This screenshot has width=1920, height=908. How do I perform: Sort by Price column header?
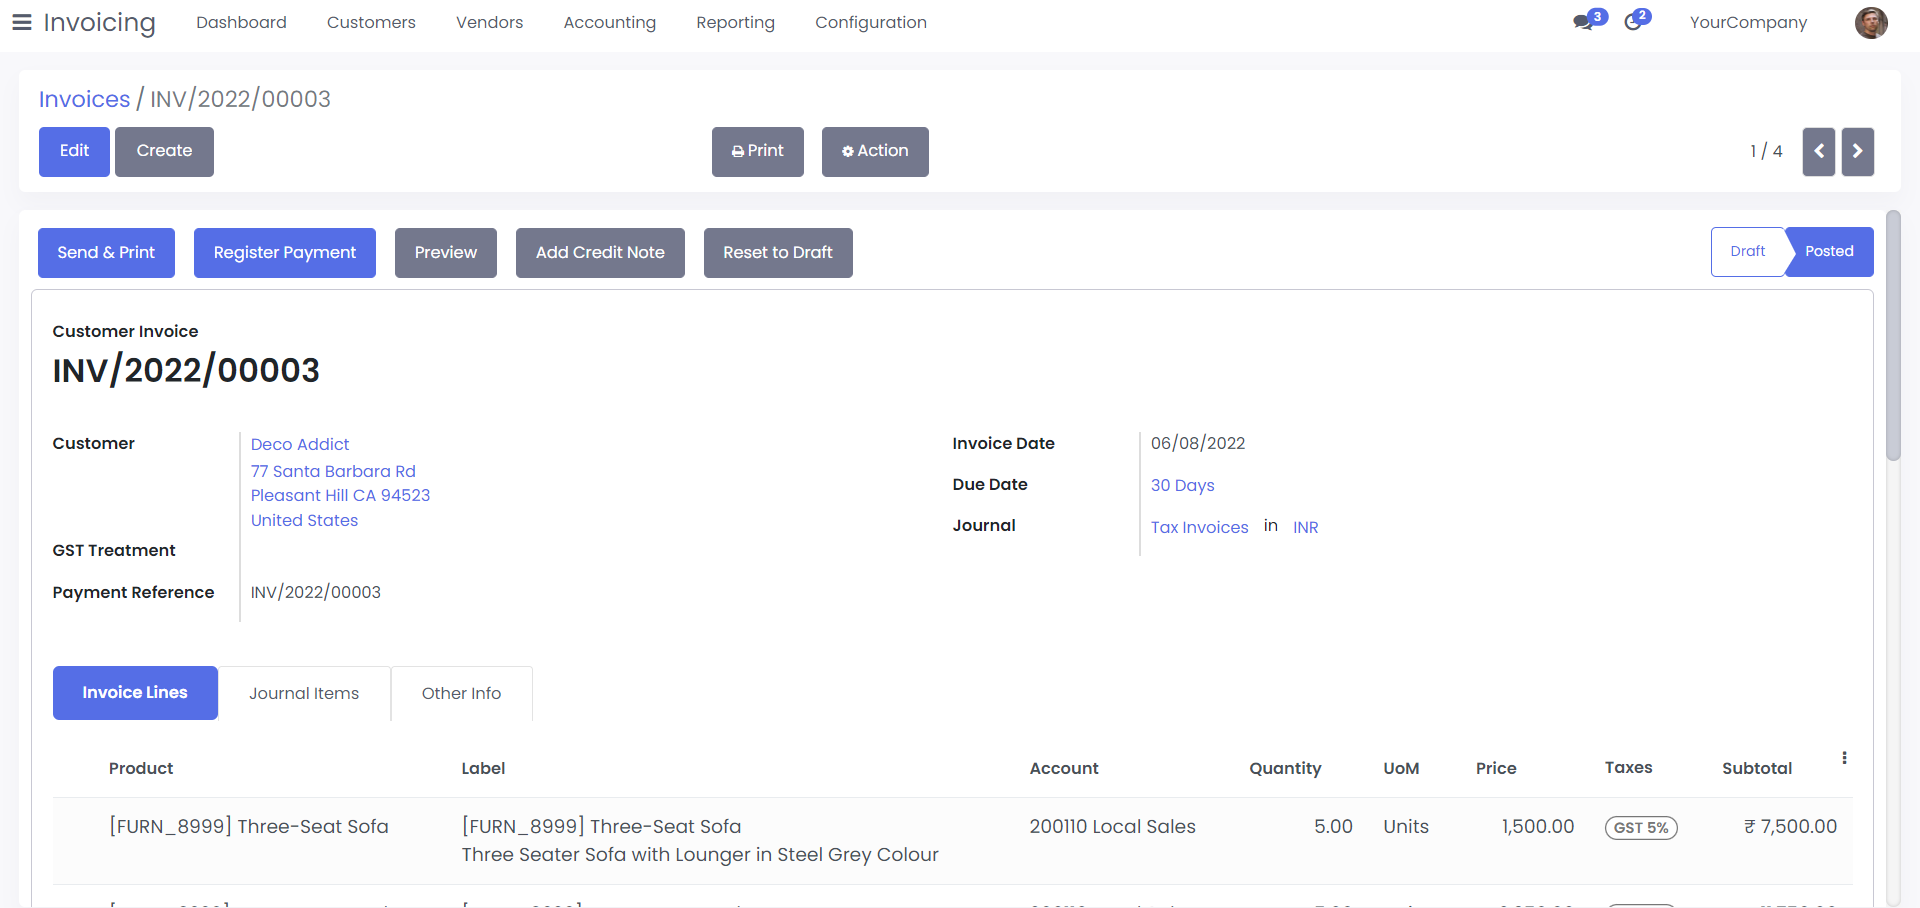1496,768
